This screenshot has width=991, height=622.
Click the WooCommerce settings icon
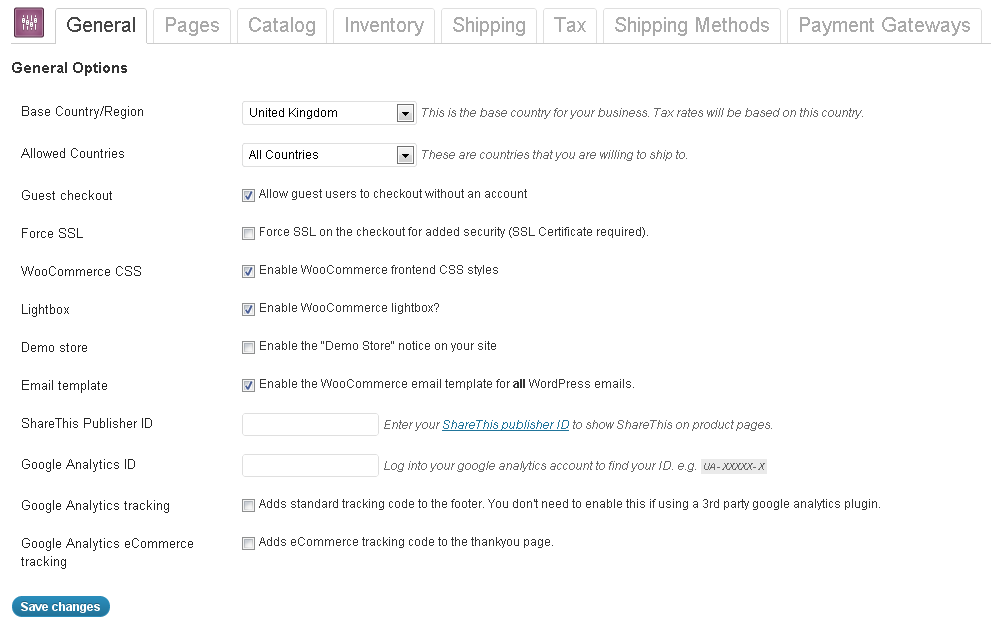pos(29,22)
